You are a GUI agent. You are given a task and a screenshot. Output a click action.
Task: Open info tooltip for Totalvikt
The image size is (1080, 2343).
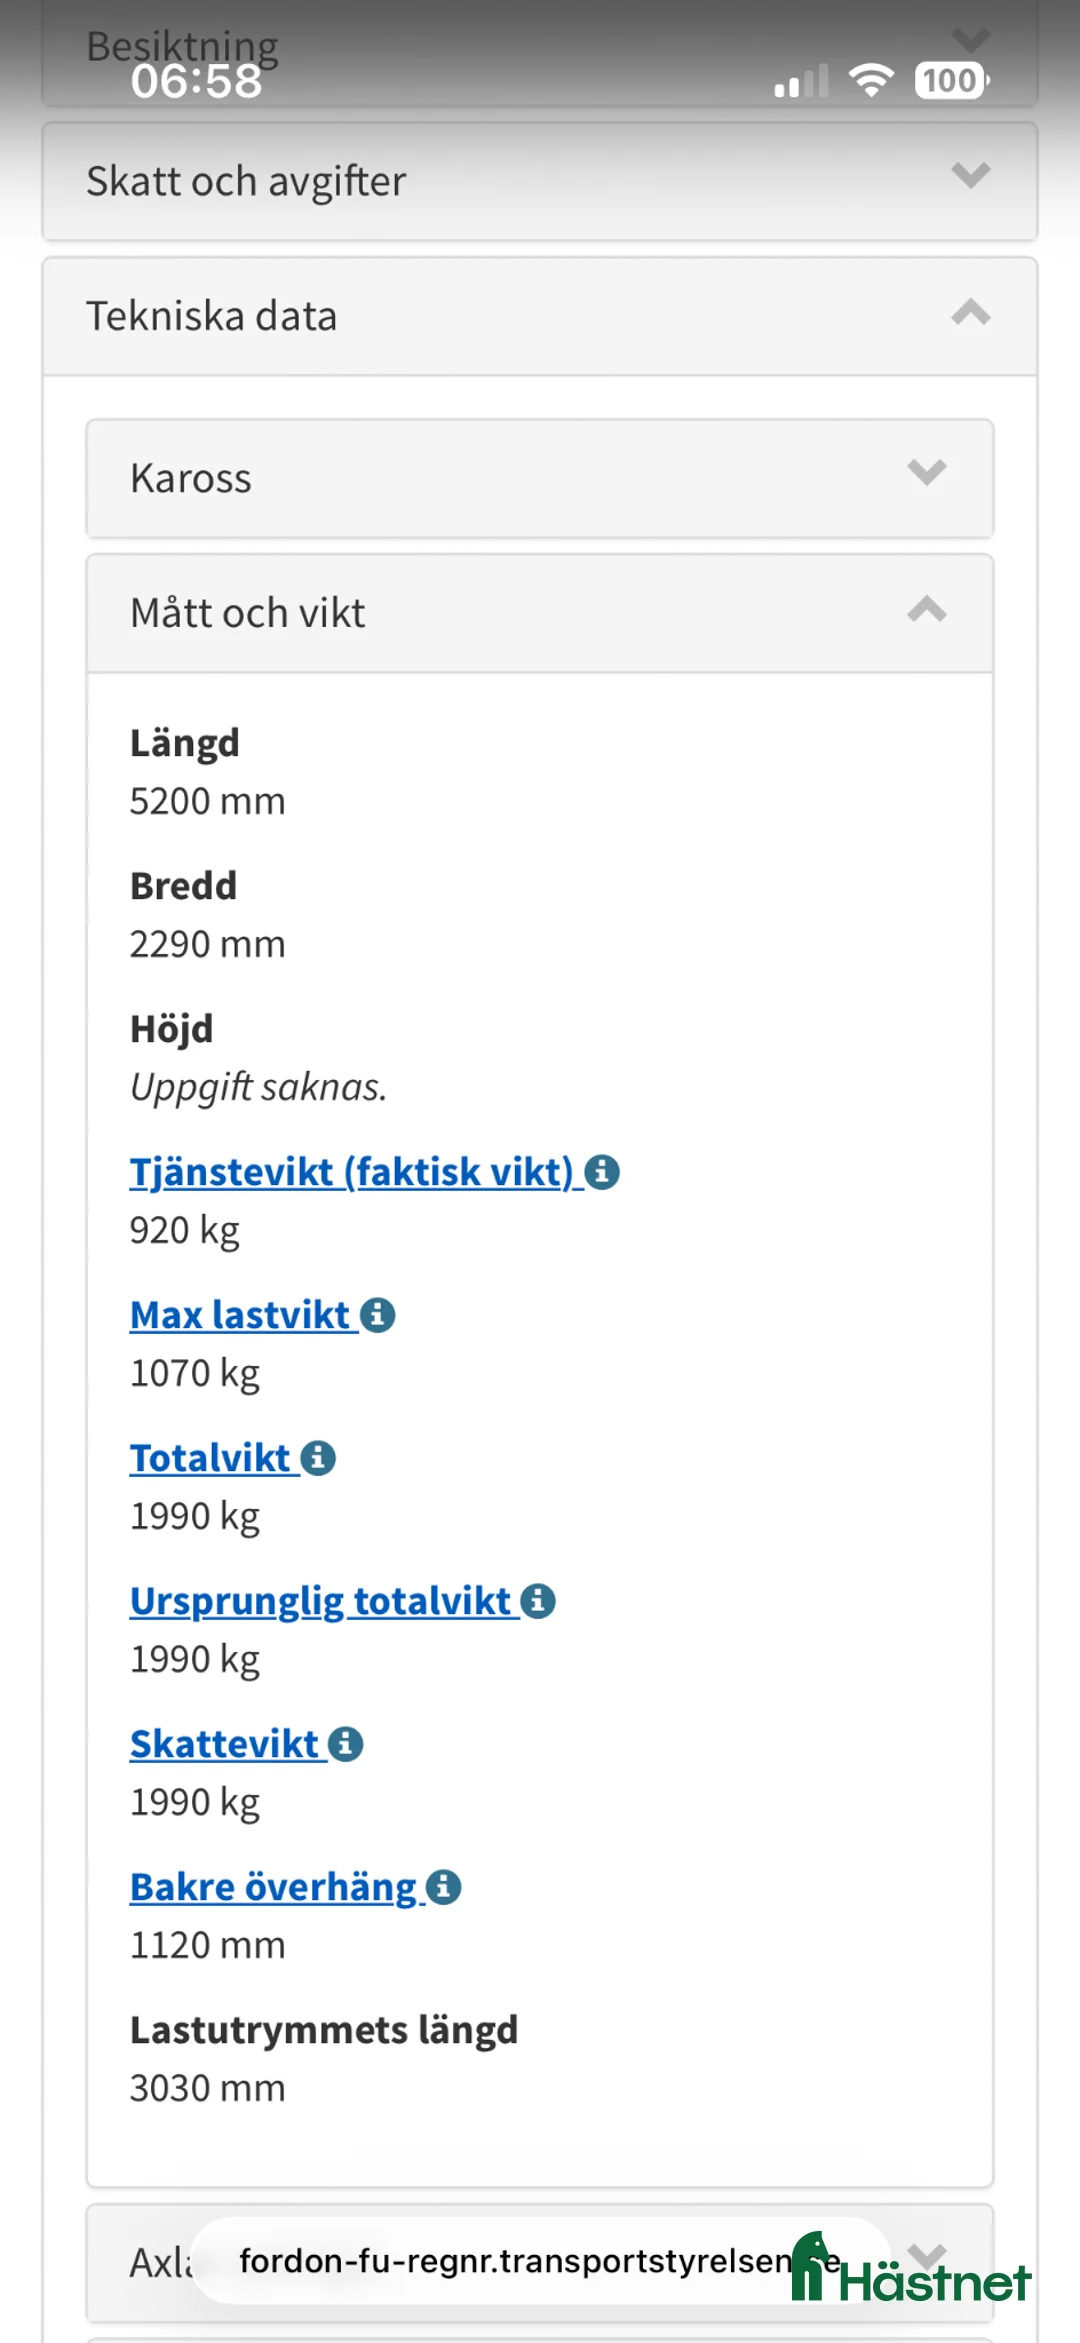coord(318,1458)
